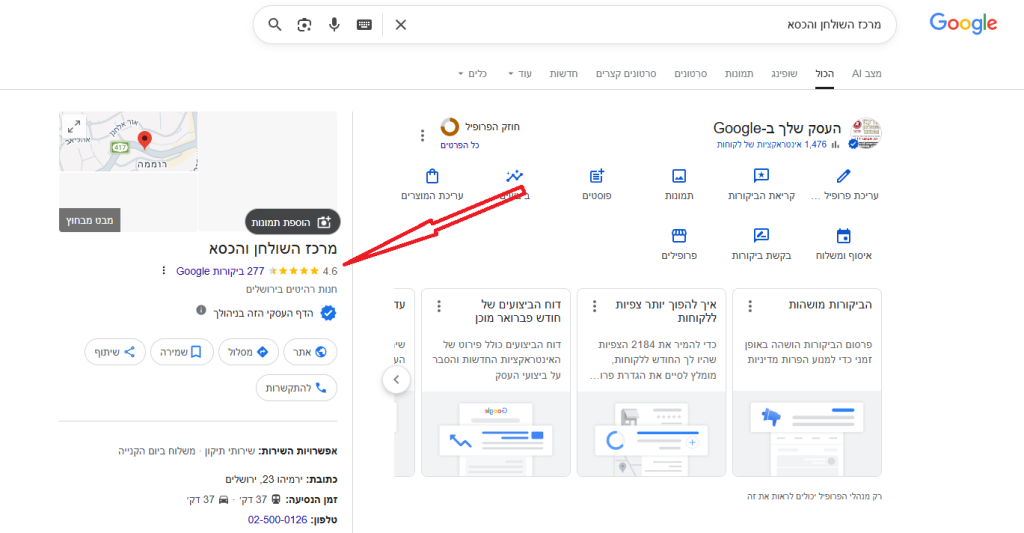Click the הוספת תמונות button
The image size is (1024, 533).
[x=293, y=222]
